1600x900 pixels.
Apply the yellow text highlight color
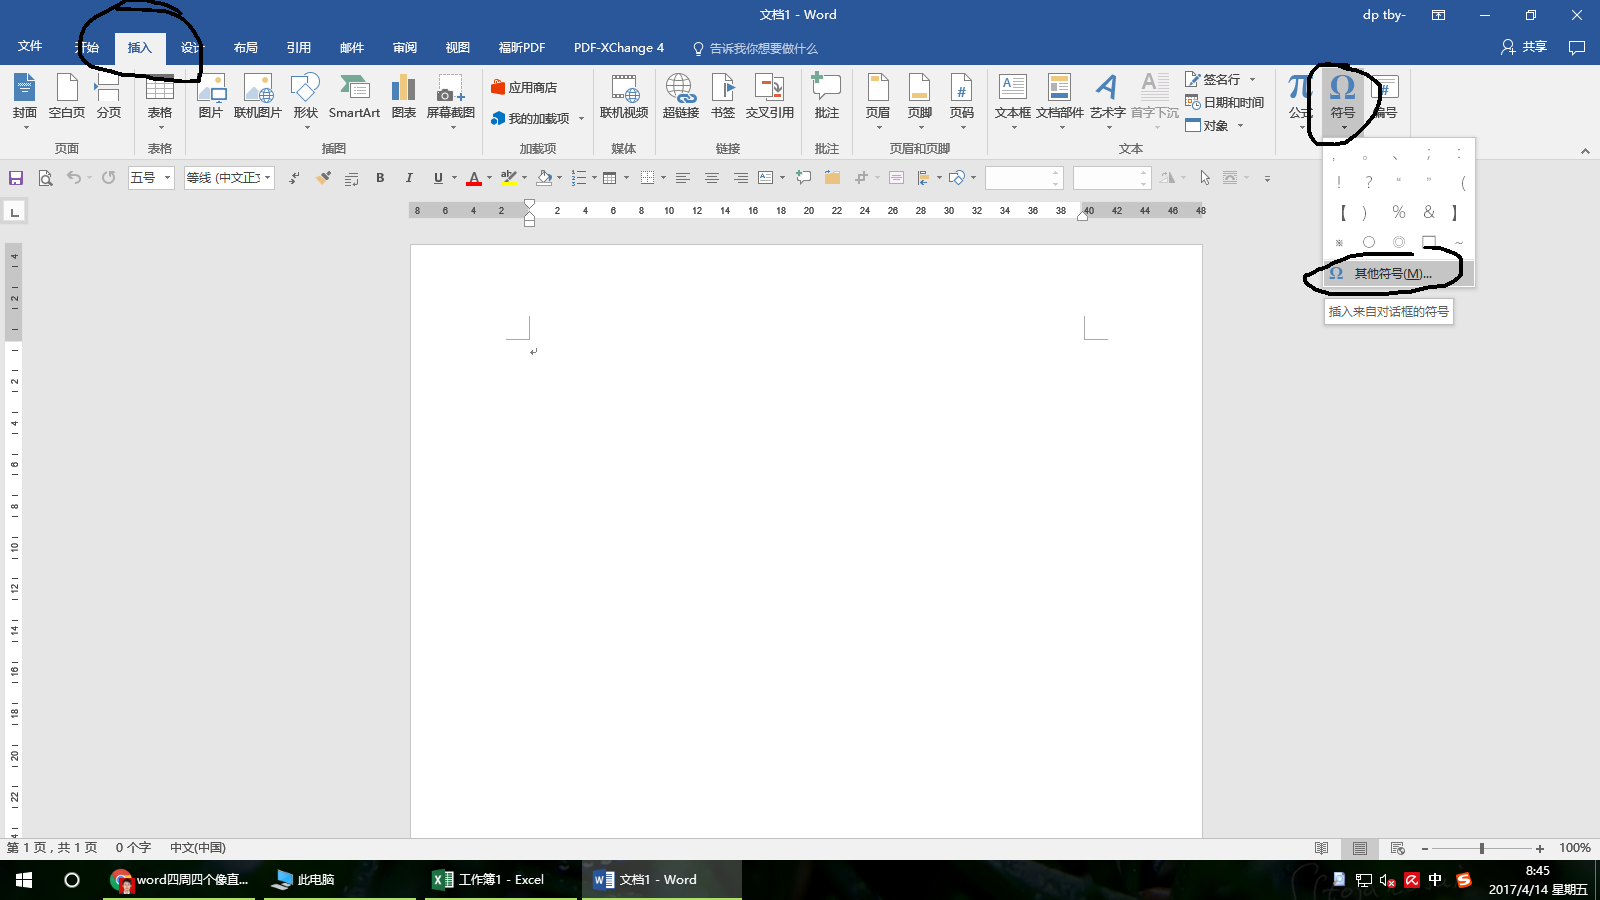point(509,178)
